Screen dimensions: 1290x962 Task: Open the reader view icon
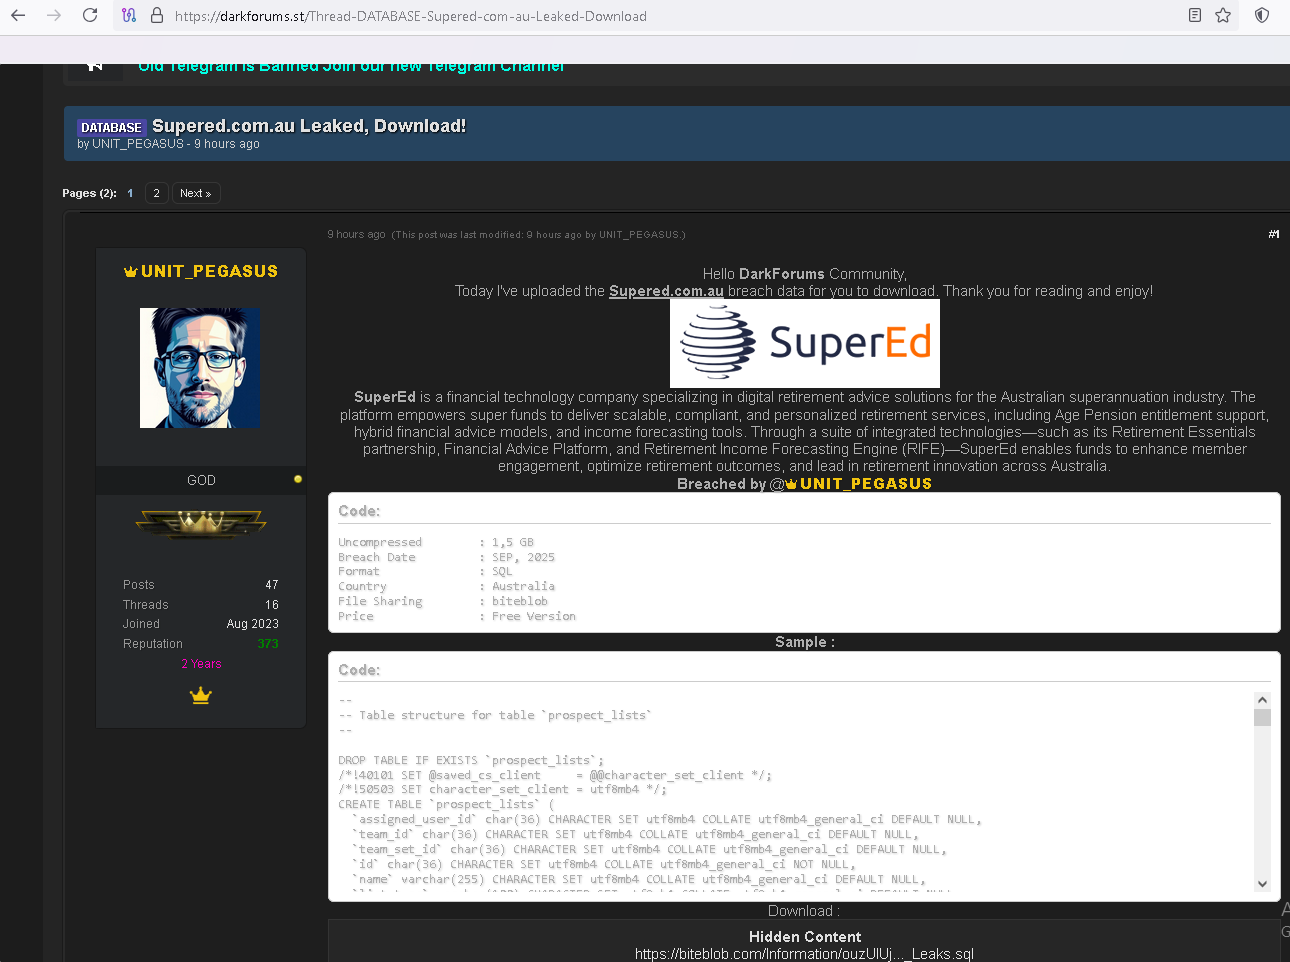(1194, 16)
